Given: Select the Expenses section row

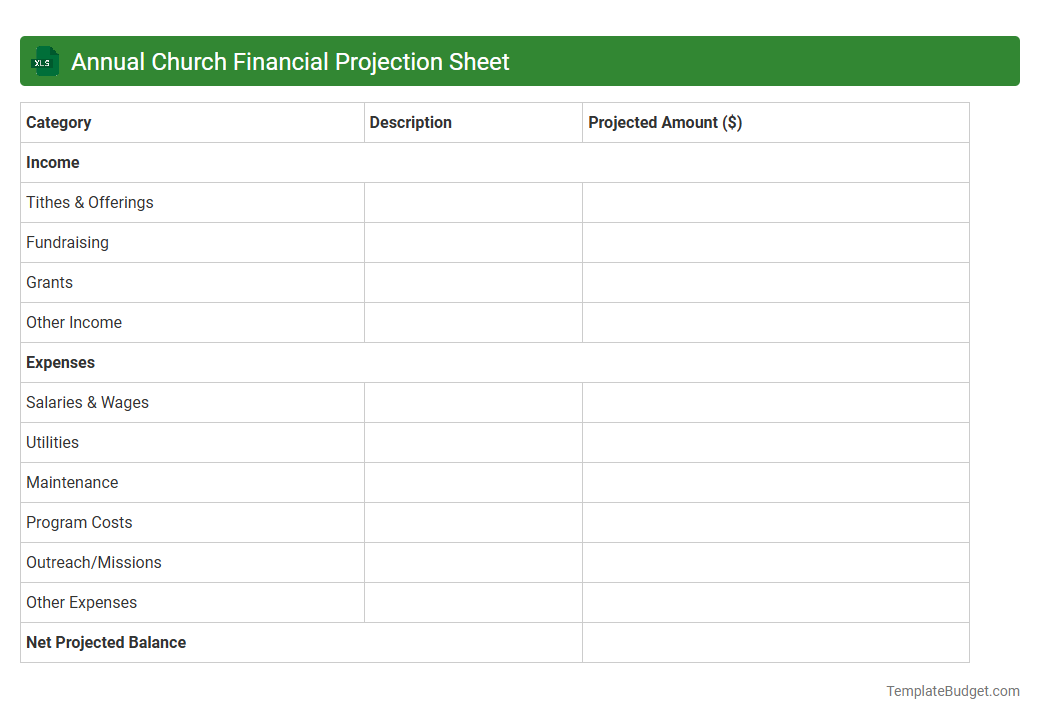Looking at the screenshot, I should click(60, 362).
